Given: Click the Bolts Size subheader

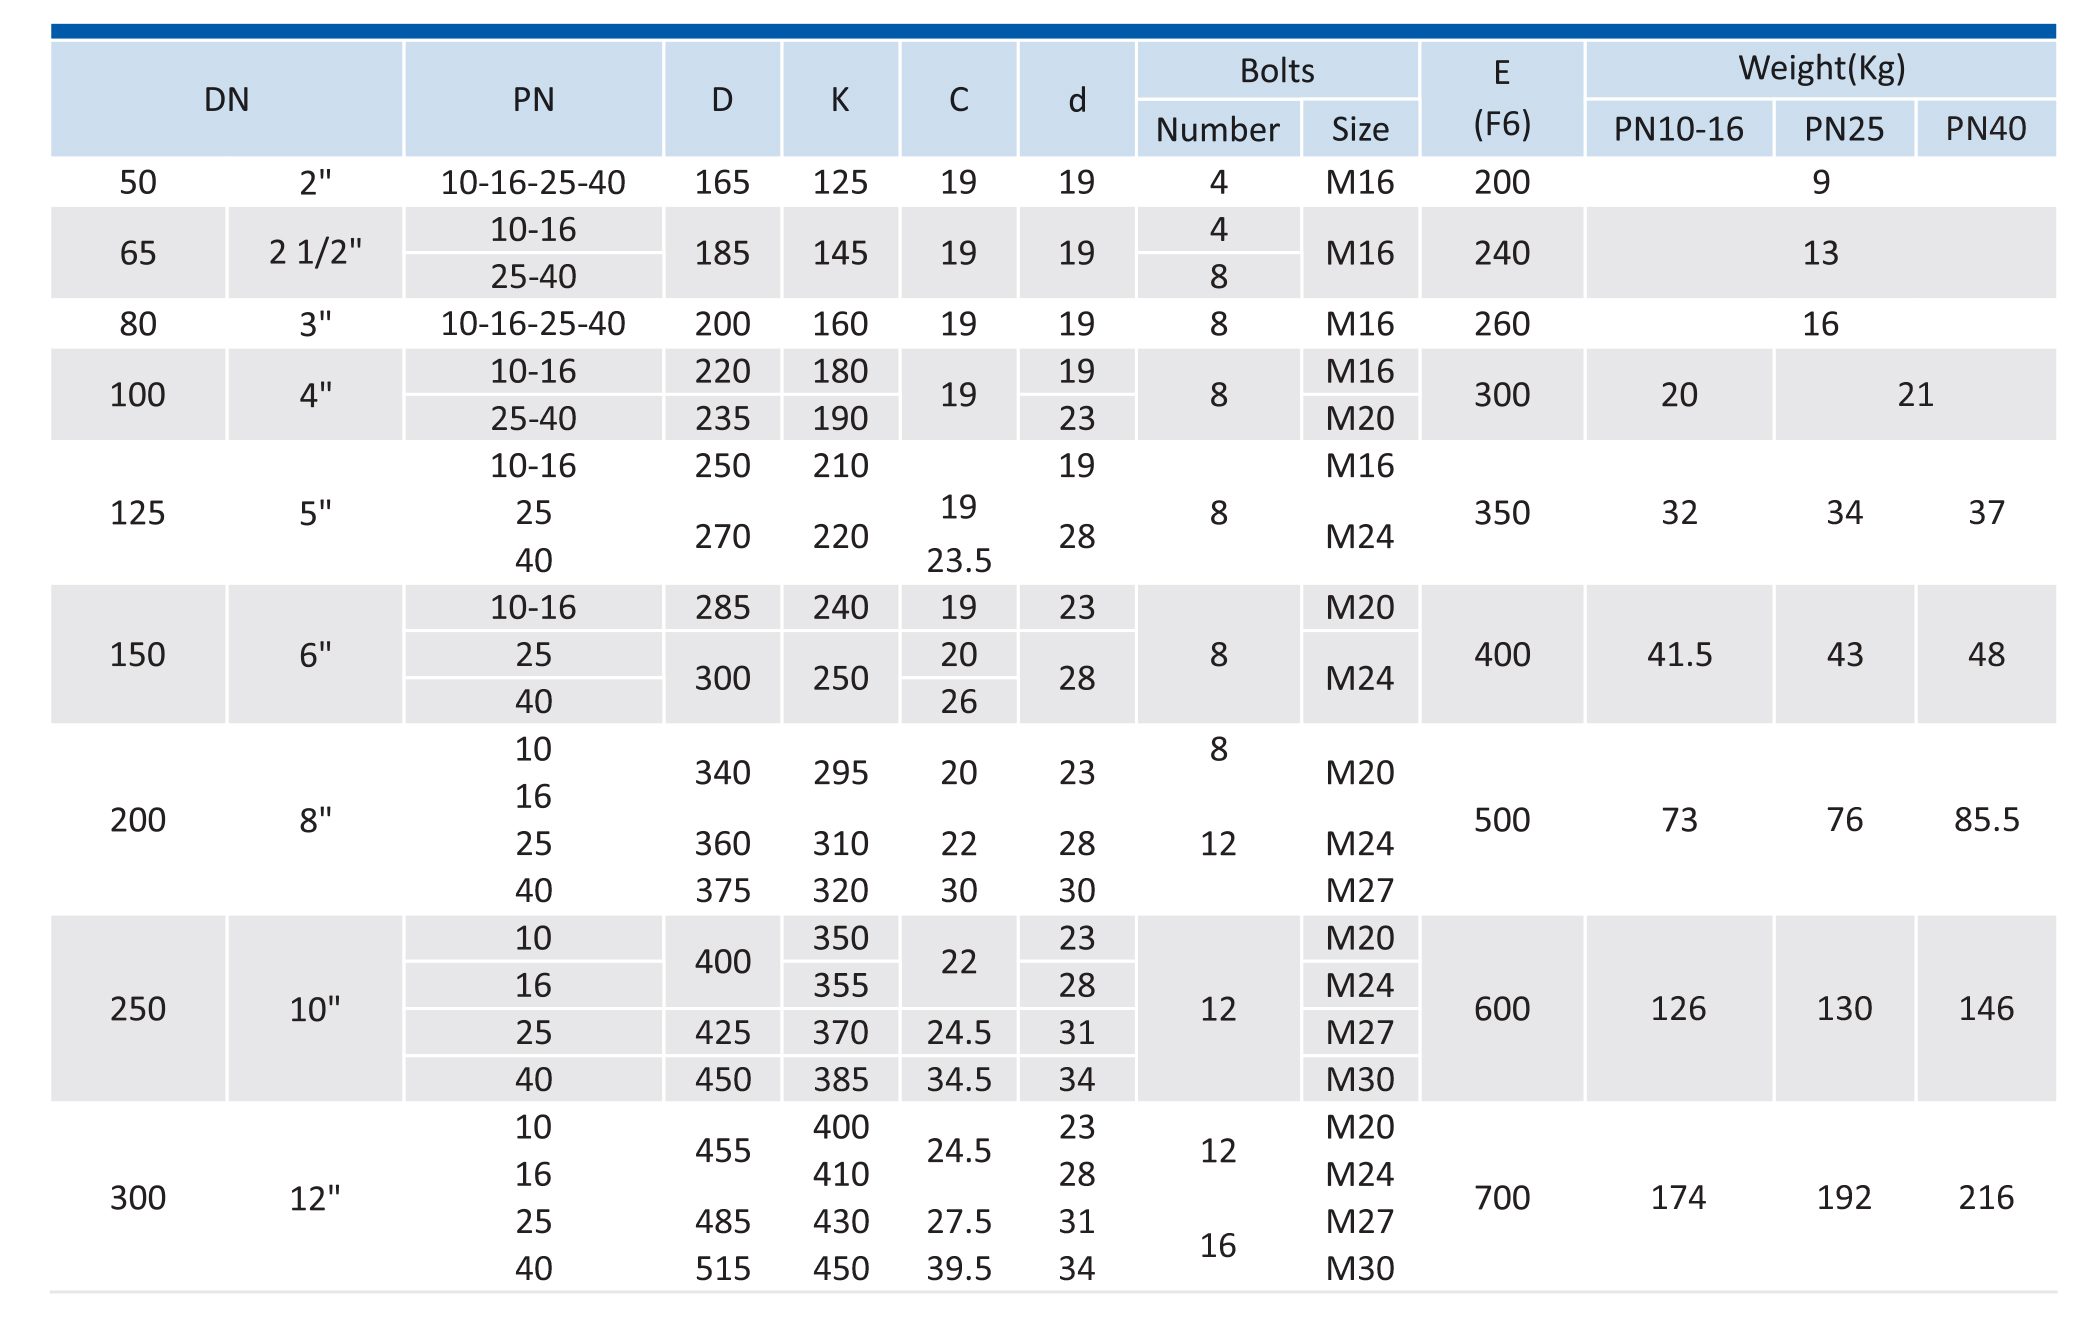Looking at the screenshot, I should point(1360,129).
